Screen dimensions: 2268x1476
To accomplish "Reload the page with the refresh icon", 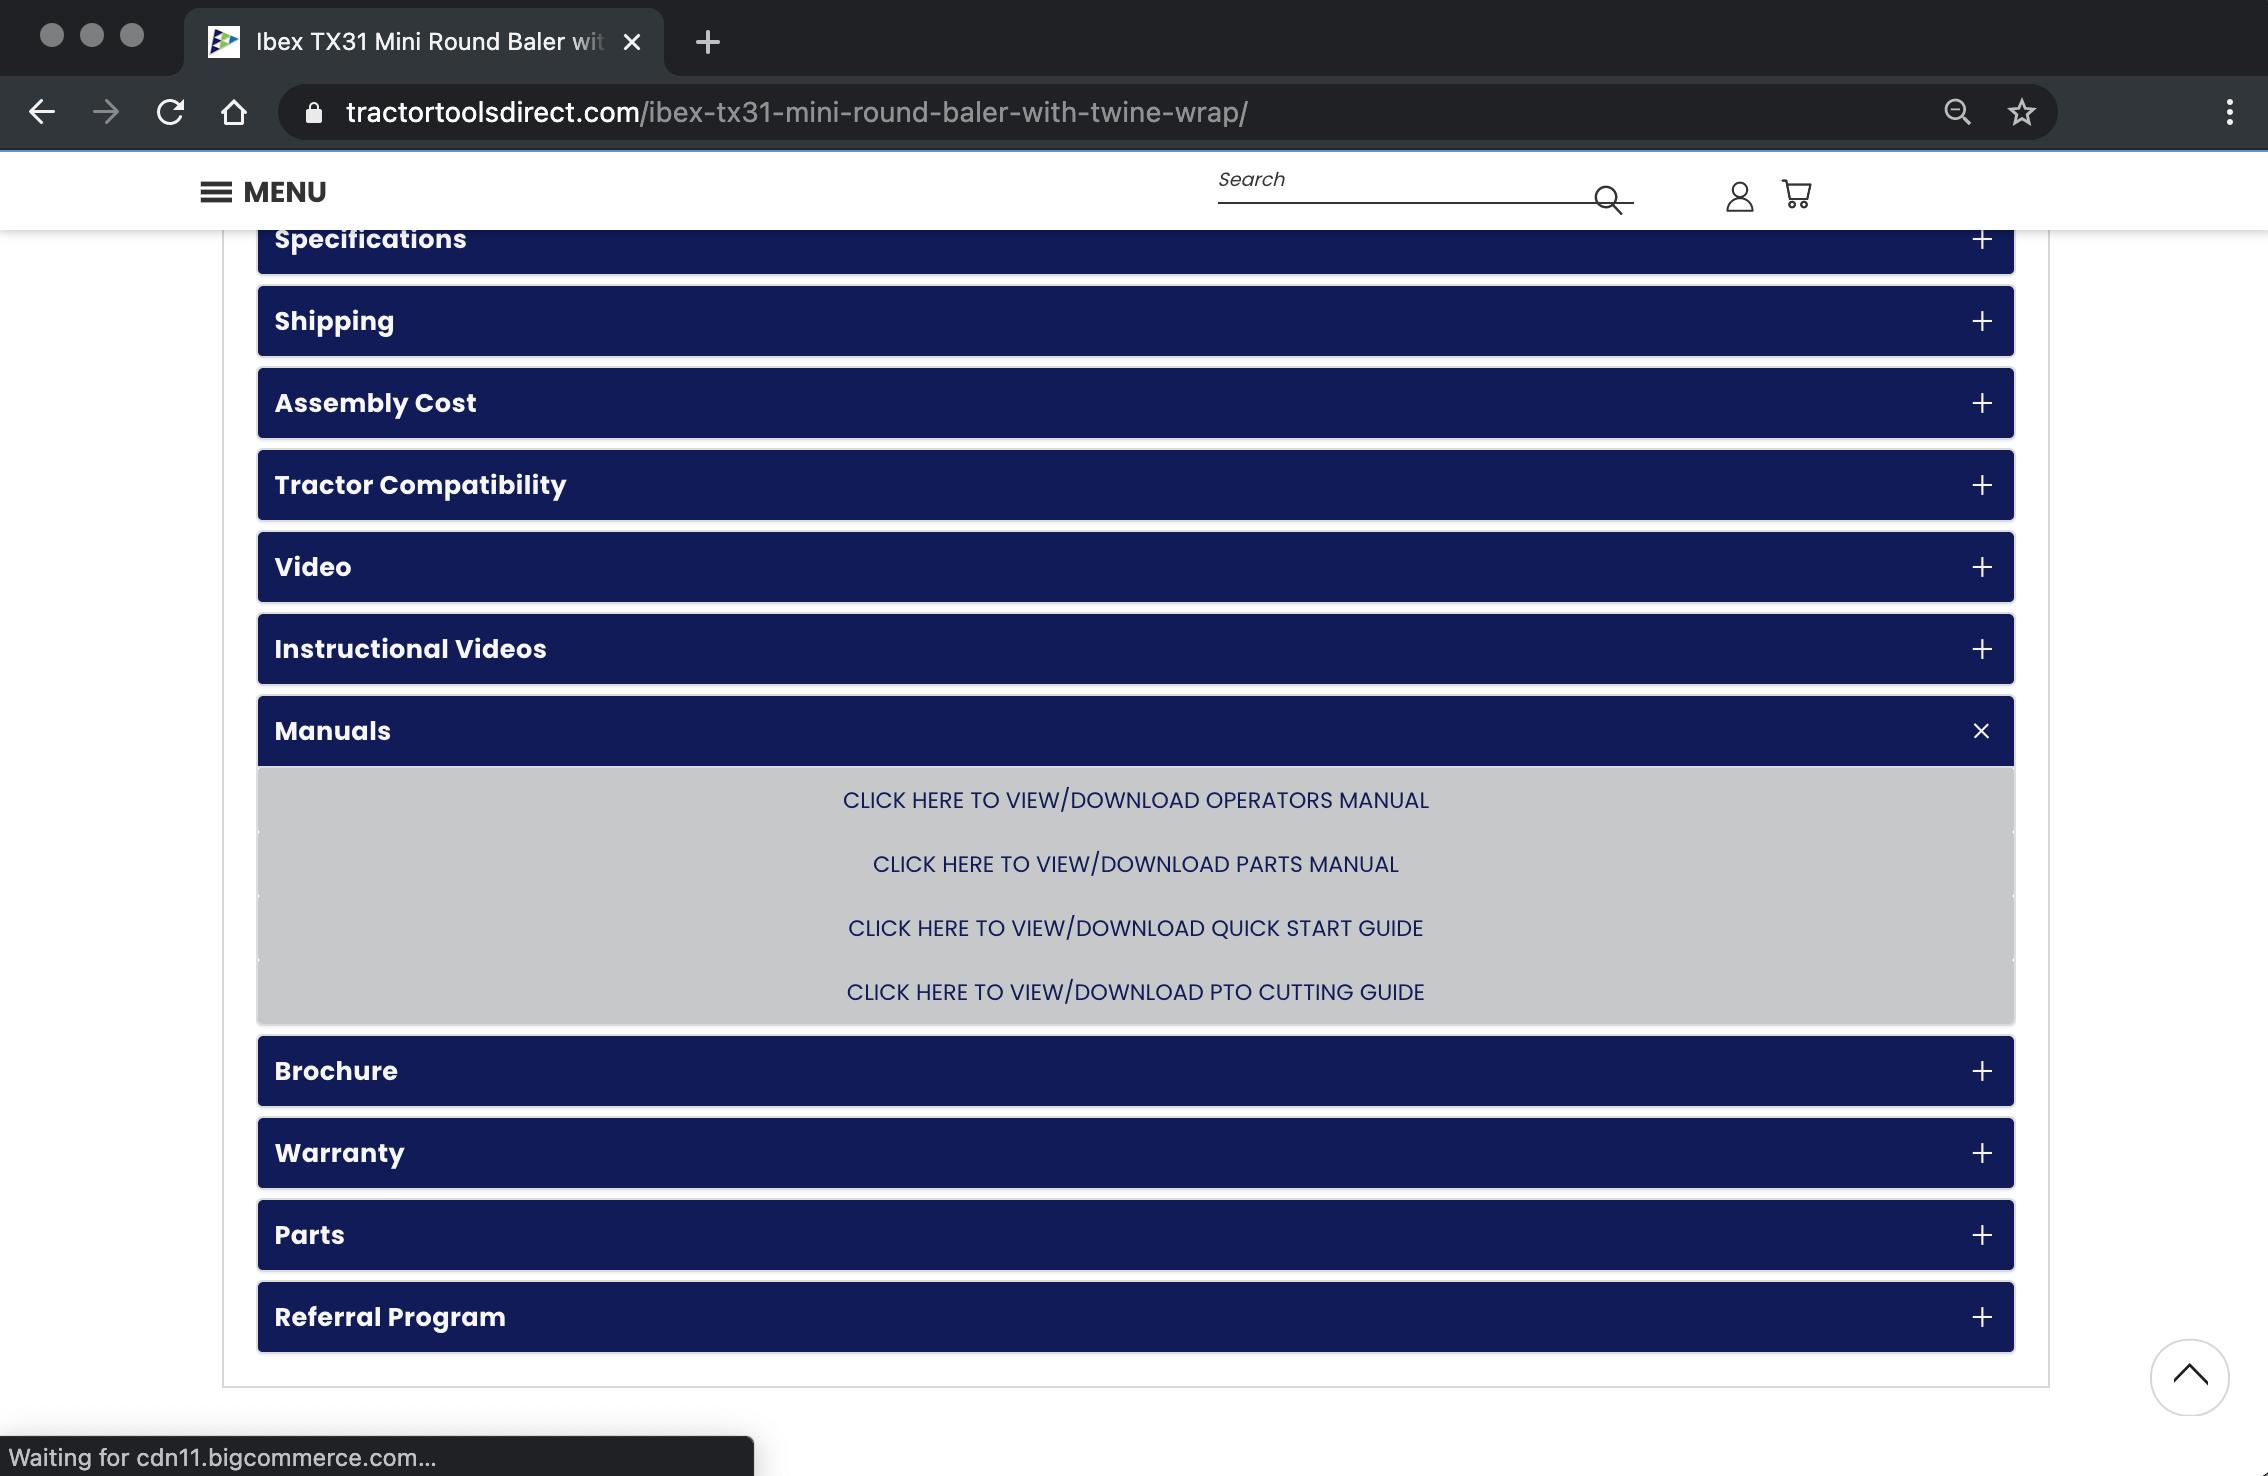I will pos(171,112).
